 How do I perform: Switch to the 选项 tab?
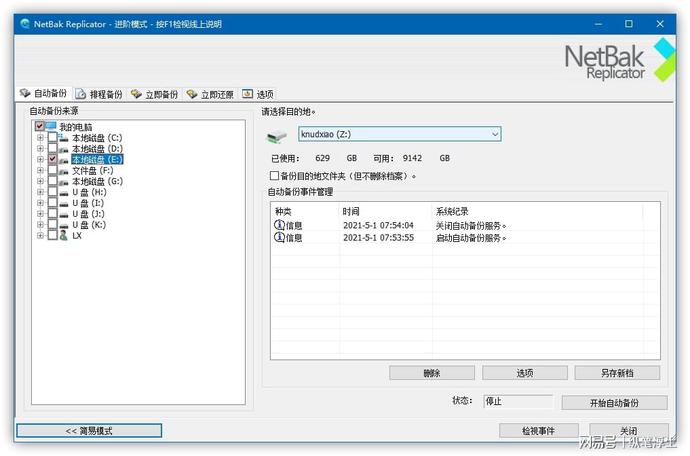tap(258, 94)
